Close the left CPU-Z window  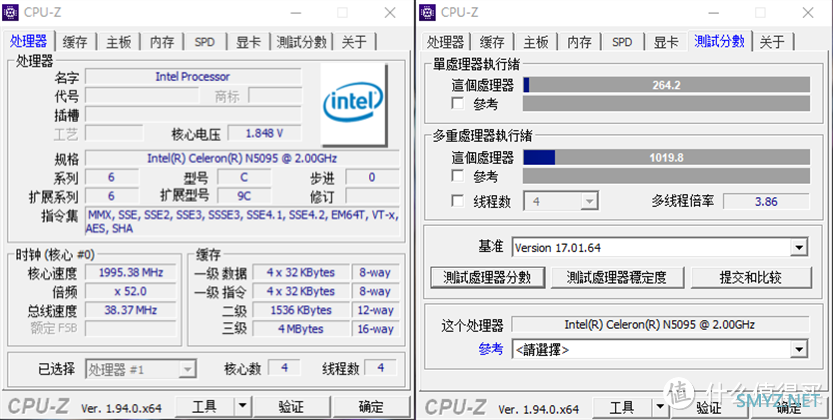[x=390, y=12]
